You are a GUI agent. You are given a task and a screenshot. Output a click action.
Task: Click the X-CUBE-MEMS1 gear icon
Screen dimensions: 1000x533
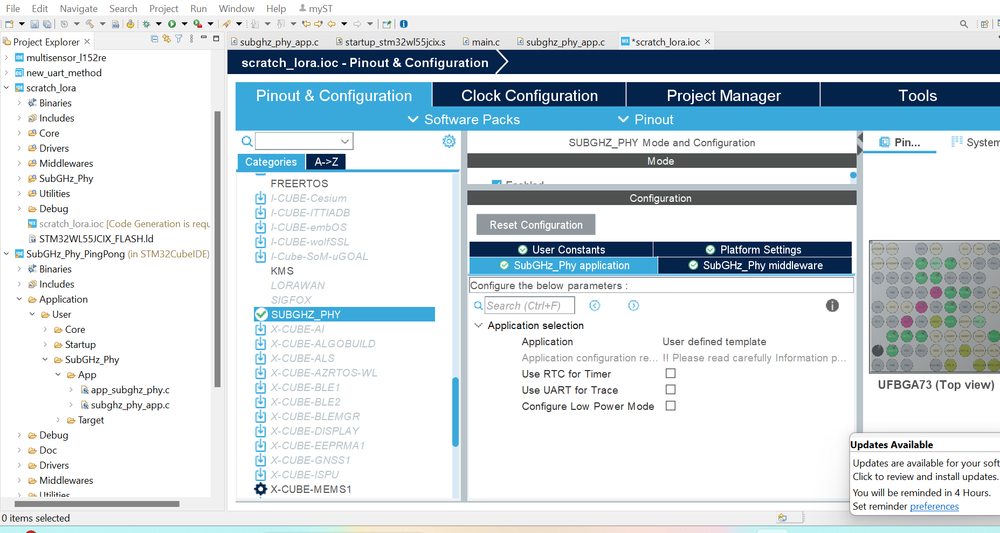[x=260, y=489]
